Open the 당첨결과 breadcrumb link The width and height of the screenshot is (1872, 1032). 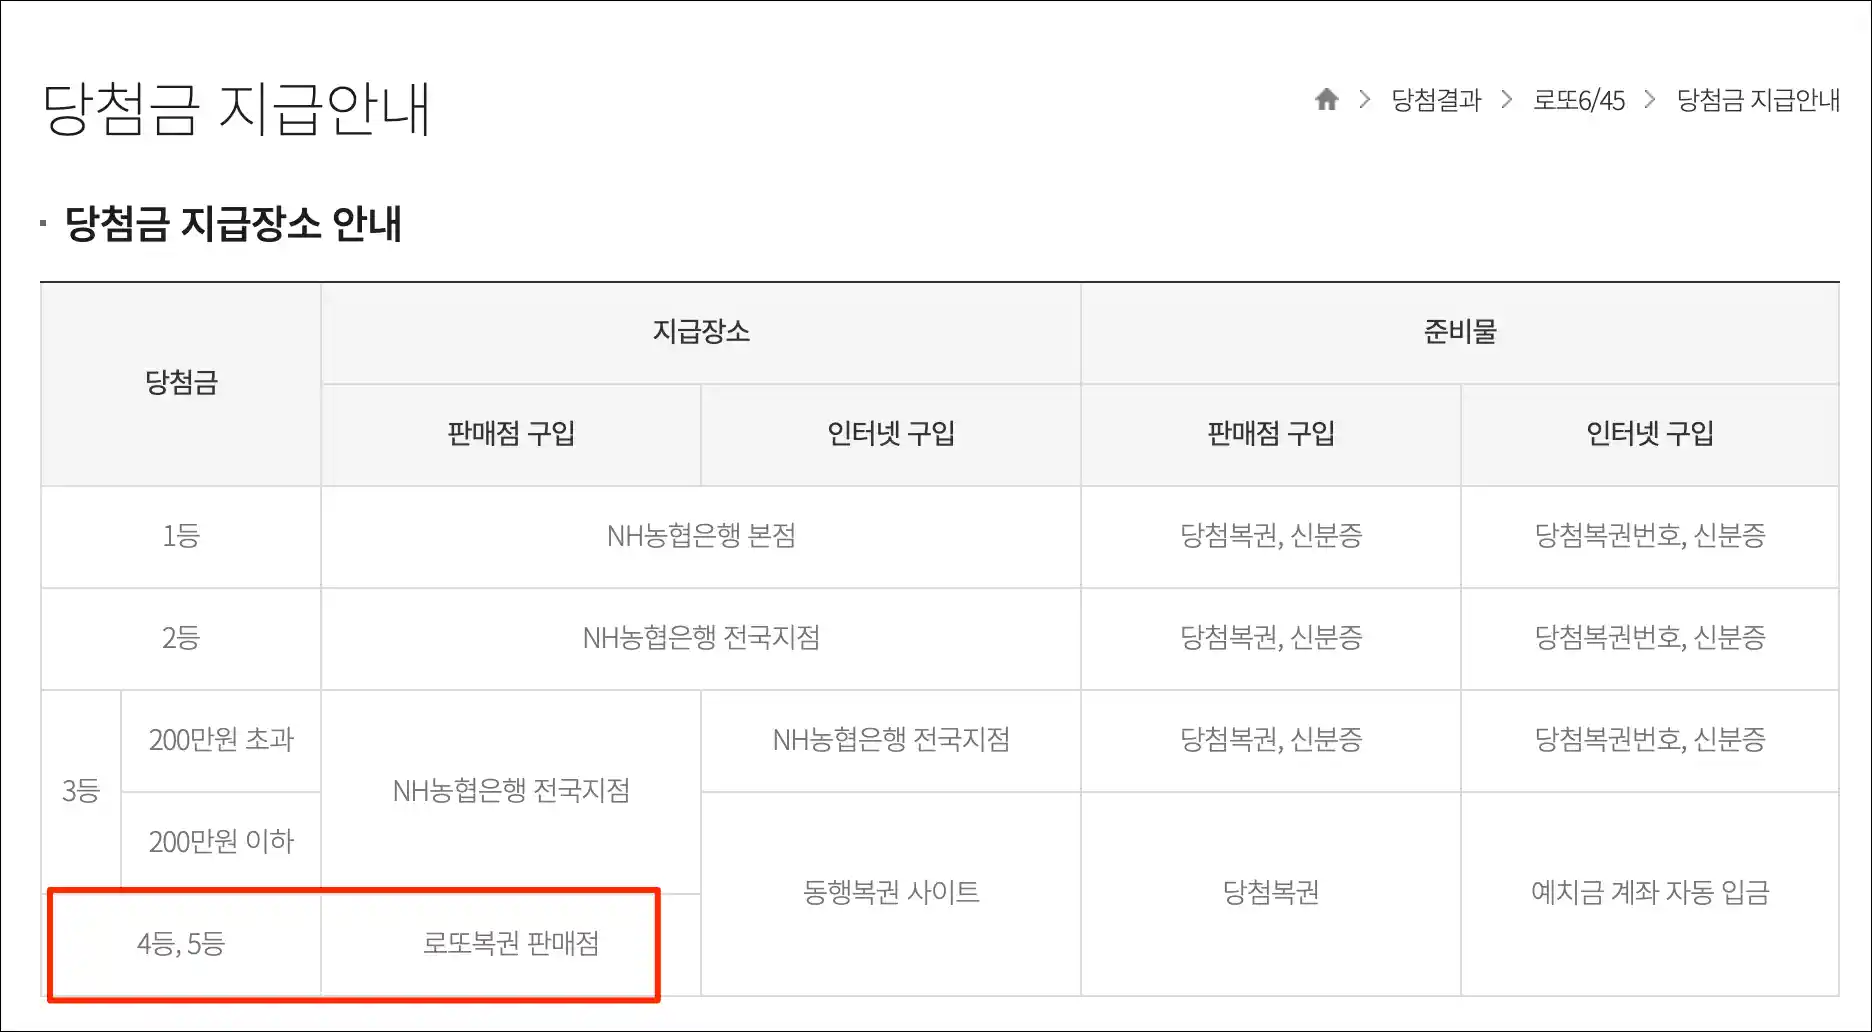click(1436, 100)
